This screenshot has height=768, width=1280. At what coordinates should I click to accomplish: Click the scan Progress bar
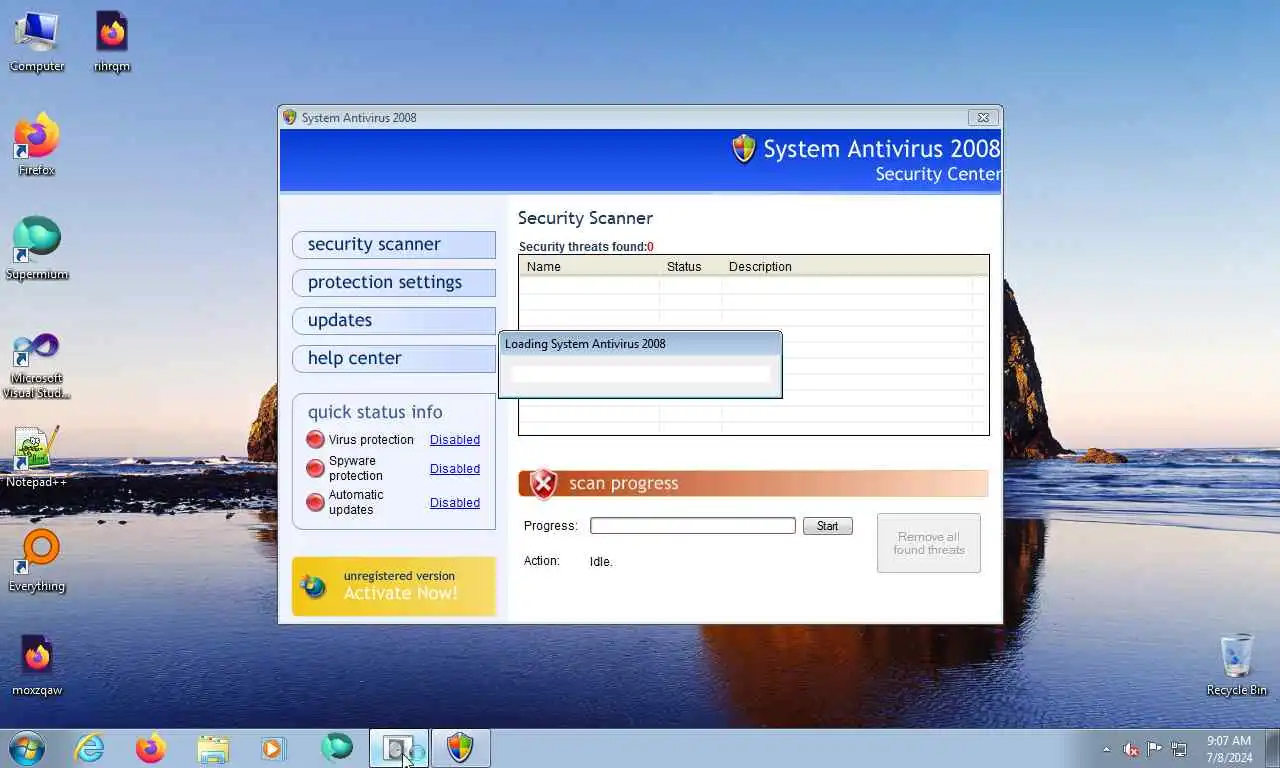coord(693,526)
